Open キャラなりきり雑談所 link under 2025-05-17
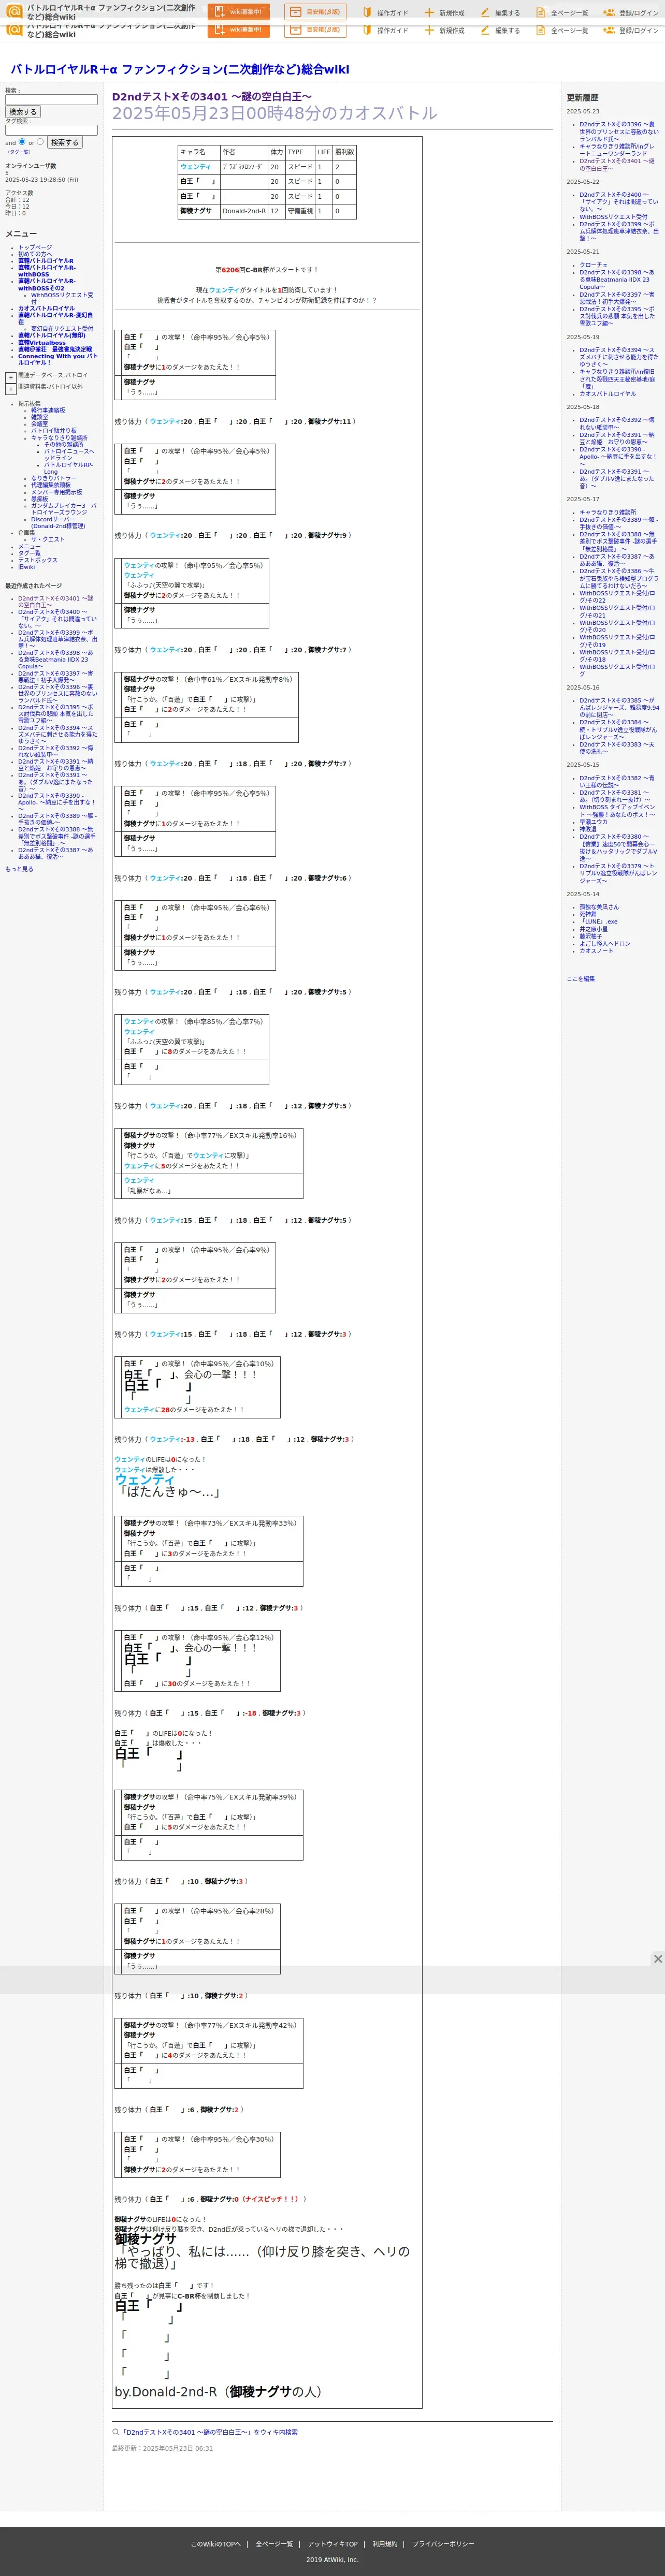 point(607,512)
